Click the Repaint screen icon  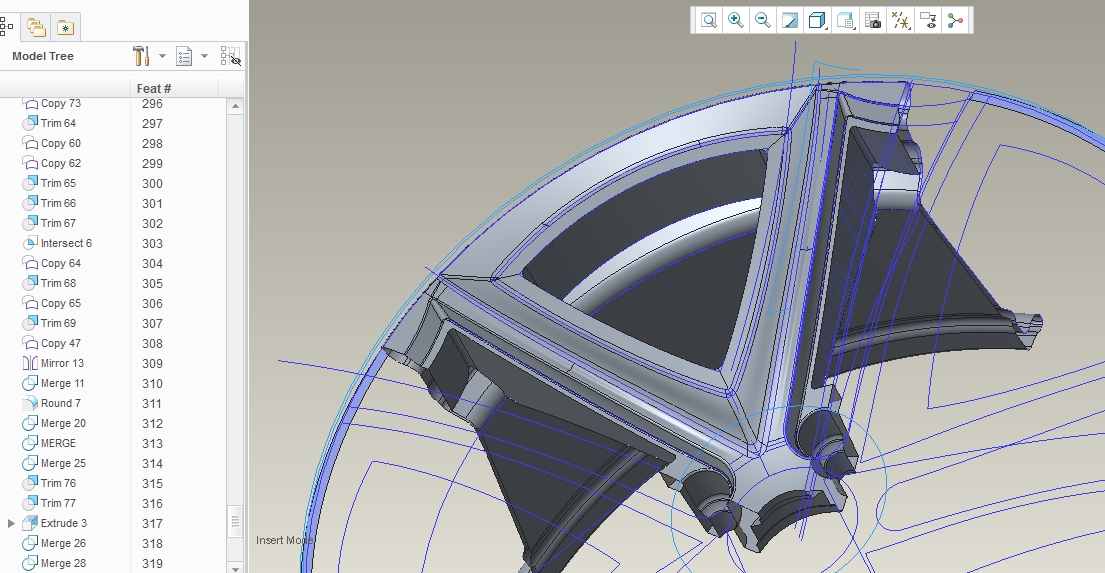tap(790, 20)
